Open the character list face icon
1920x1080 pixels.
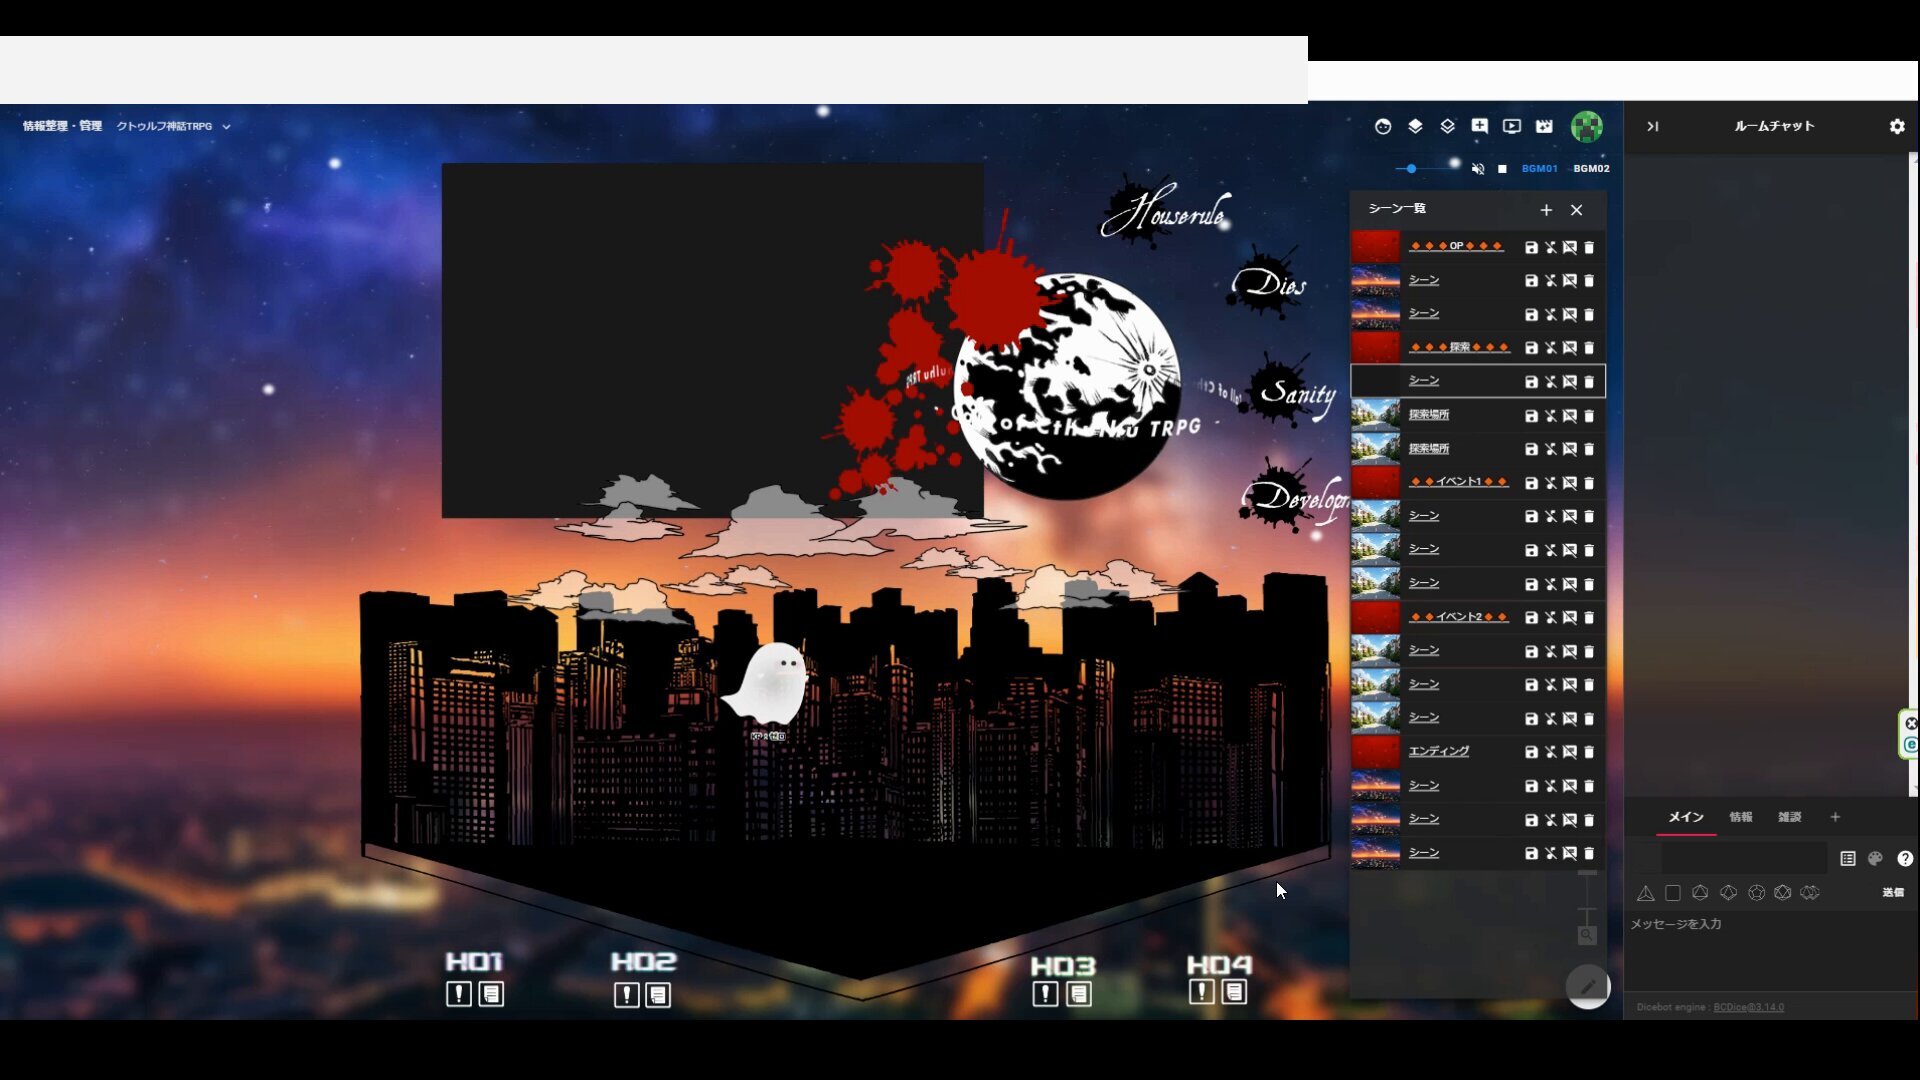pyautogui.click(x=1383, y=126)
